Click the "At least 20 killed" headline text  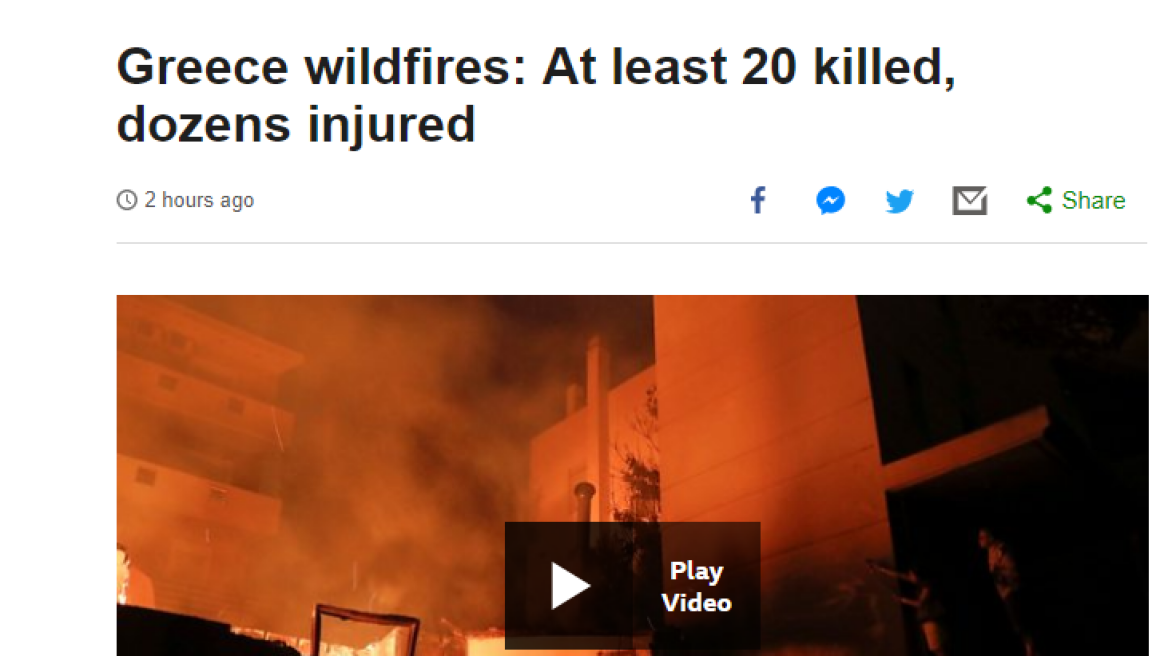tap(749, 67)
